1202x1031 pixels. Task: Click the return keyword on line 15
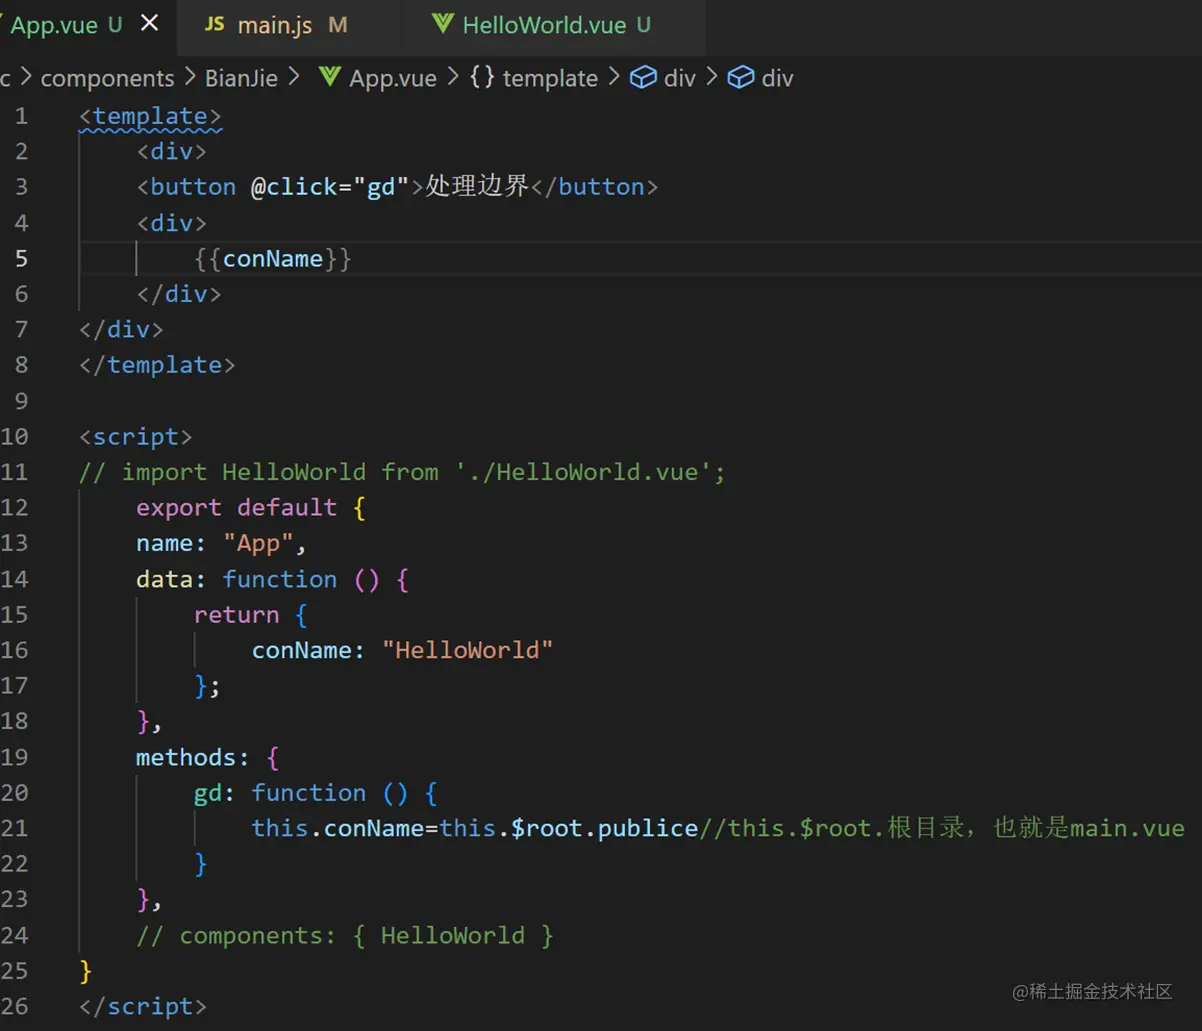click(x=236, y=615)
